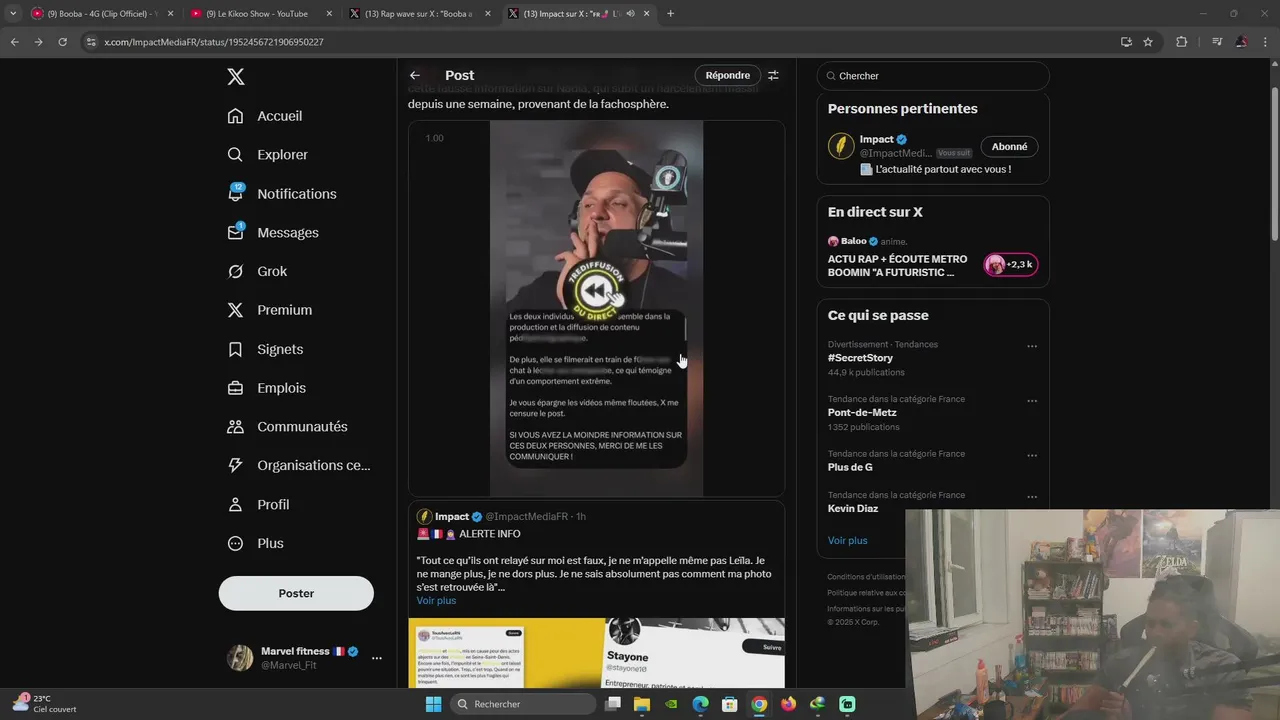Go to Accueil home icon
Viewport: 1280px width, 720px height.
tap(235, 116)
